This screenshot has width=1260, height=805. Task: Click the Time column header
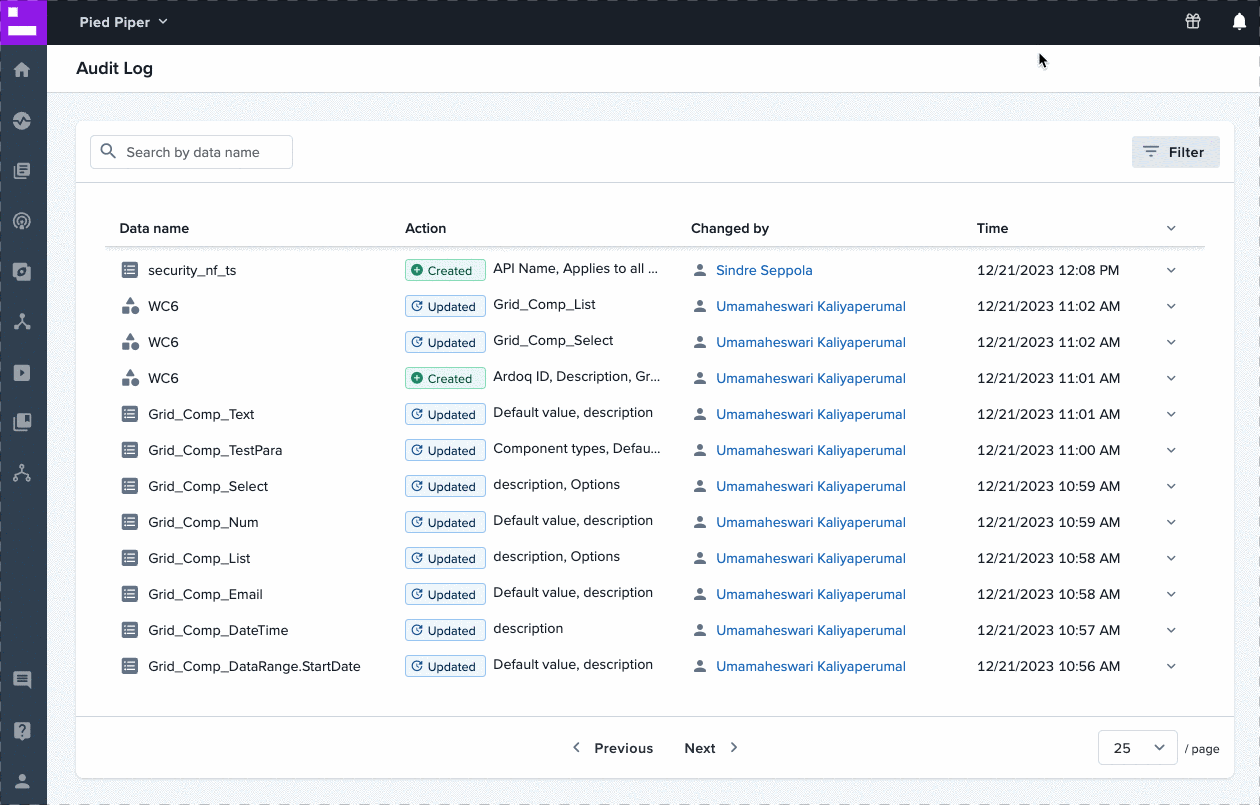993,228
